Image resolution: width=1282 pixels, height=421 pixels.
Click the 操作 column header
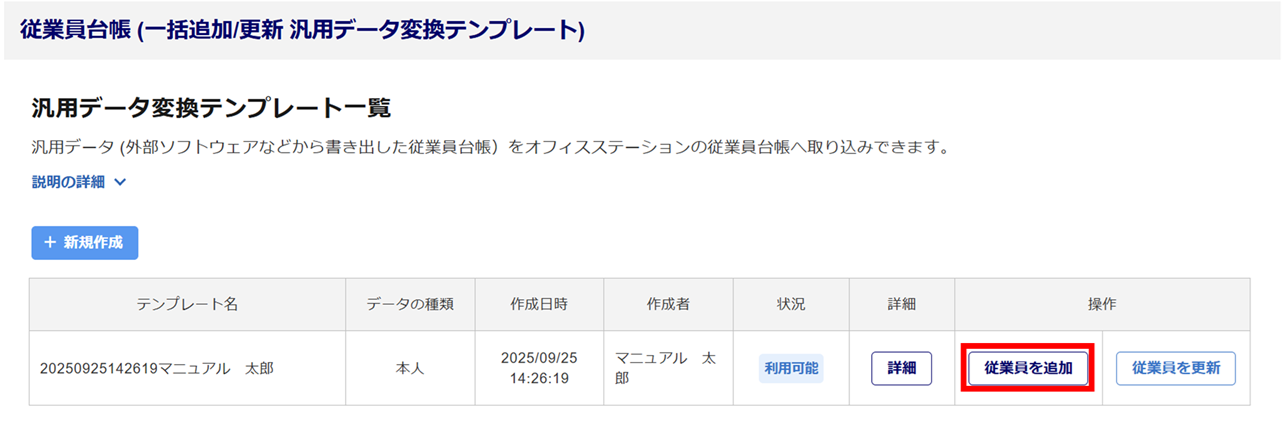pos(1102,304)
